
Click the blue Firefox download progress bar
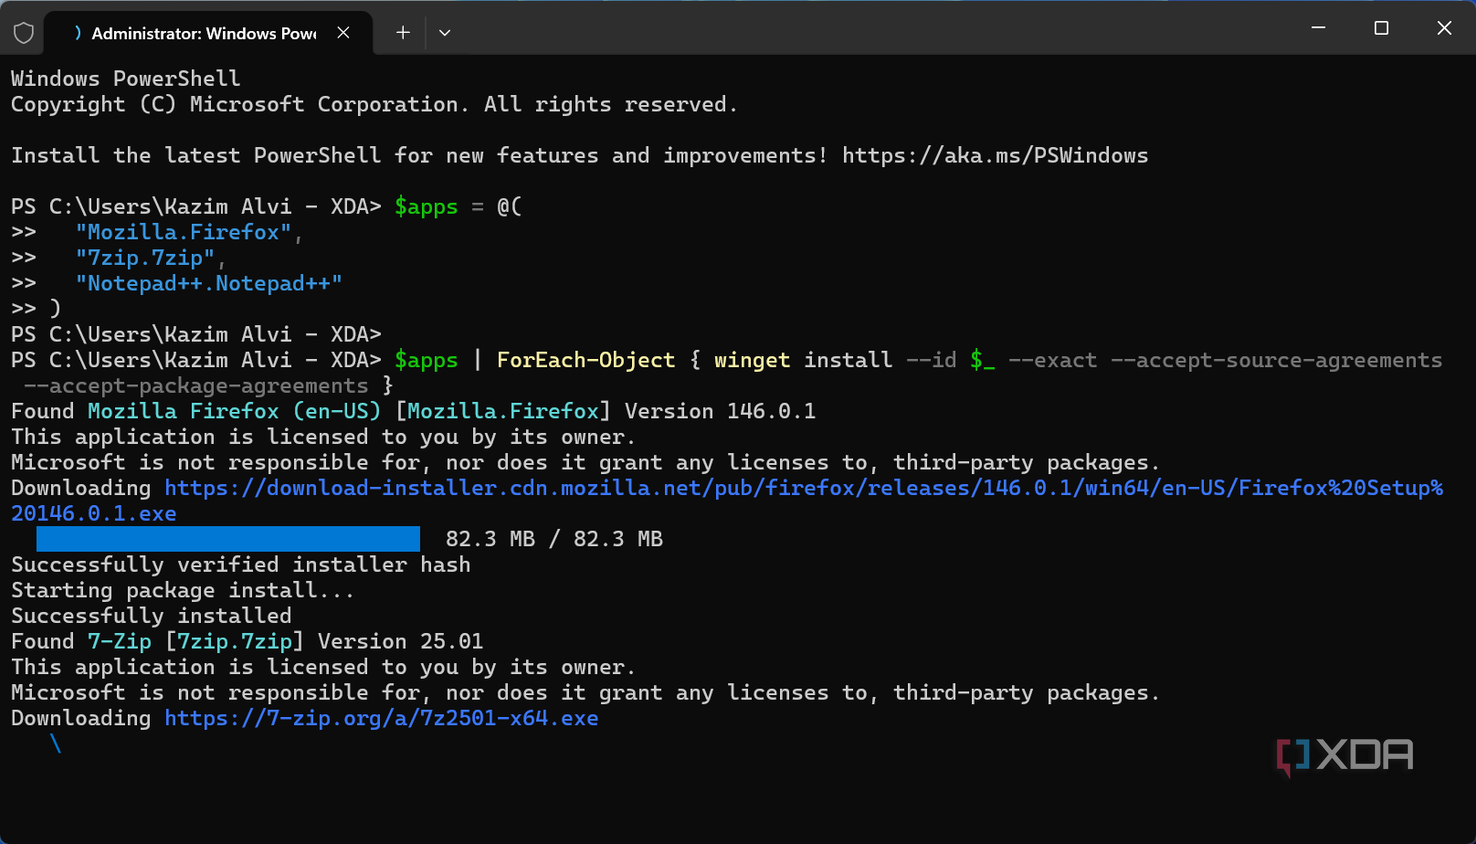[x=228, y=539]
